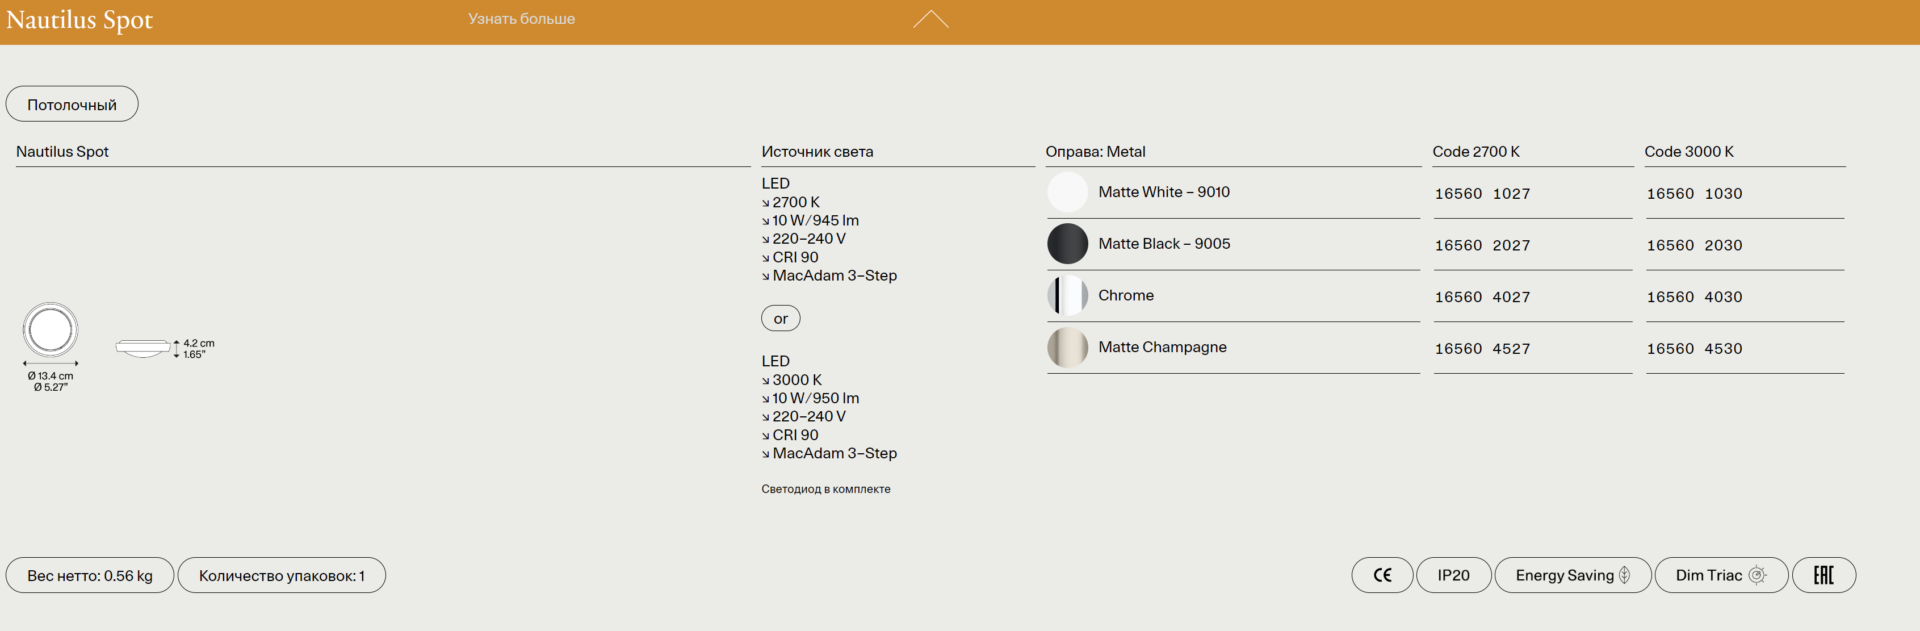Click the top-view diameter drawing icon
The height and width of the screenshot is (631, 1920).
pyautogui.click(x=50, y=330)
